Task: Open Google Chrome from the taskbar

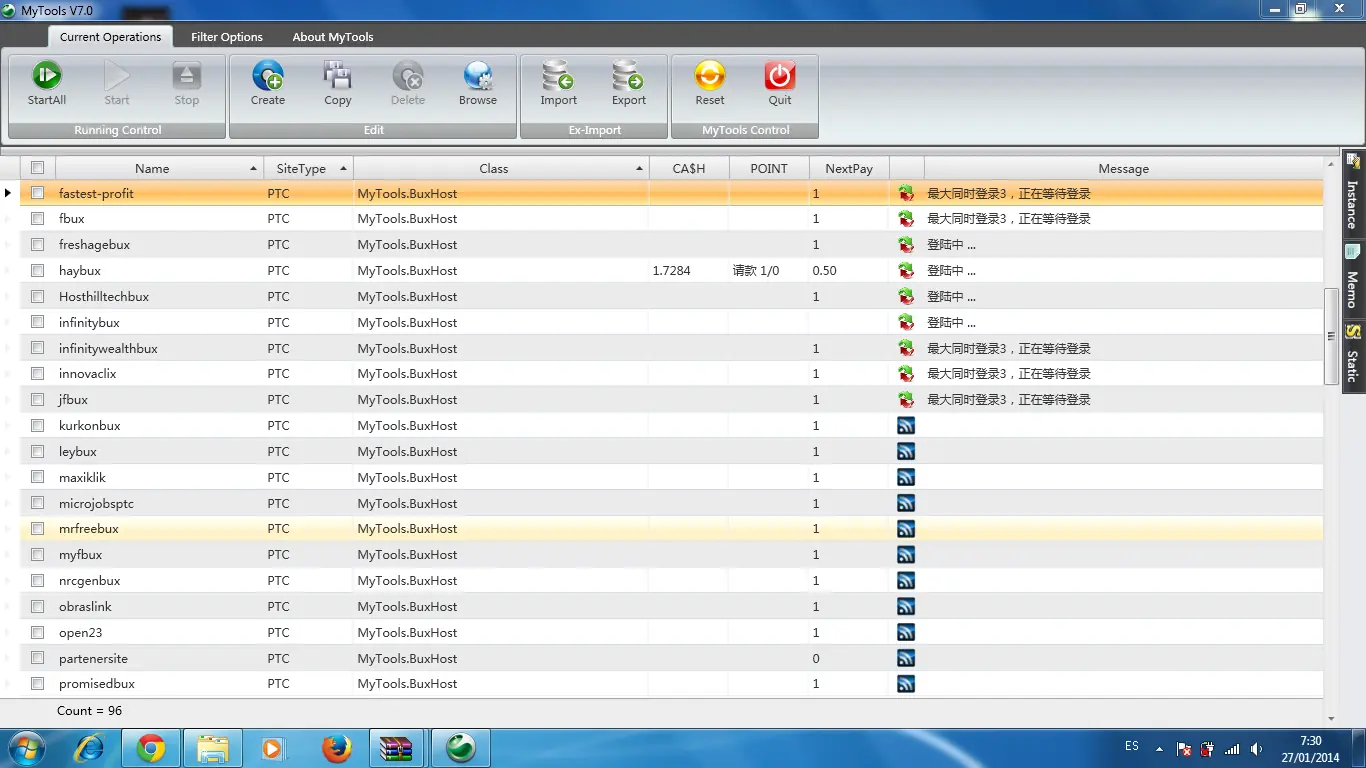Action: point(151,748)
